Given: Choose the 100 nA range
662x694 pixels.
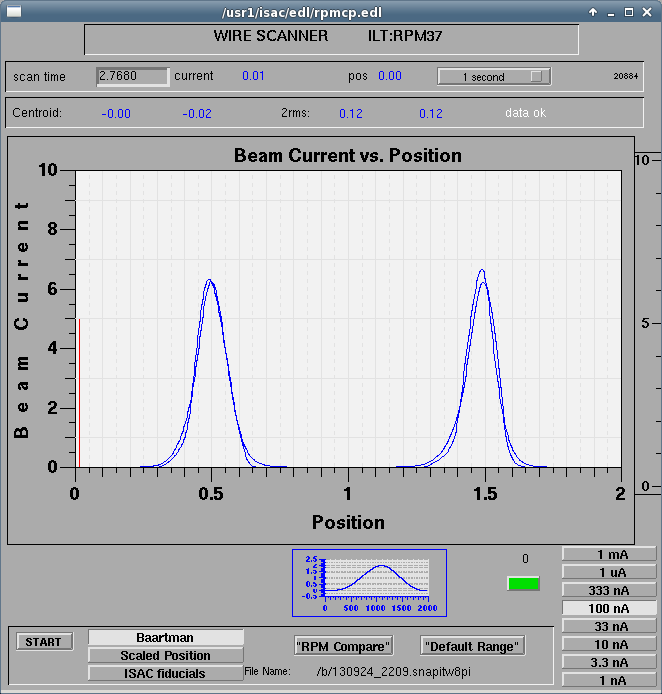Looking at the screenshot, I should point(609,608).
